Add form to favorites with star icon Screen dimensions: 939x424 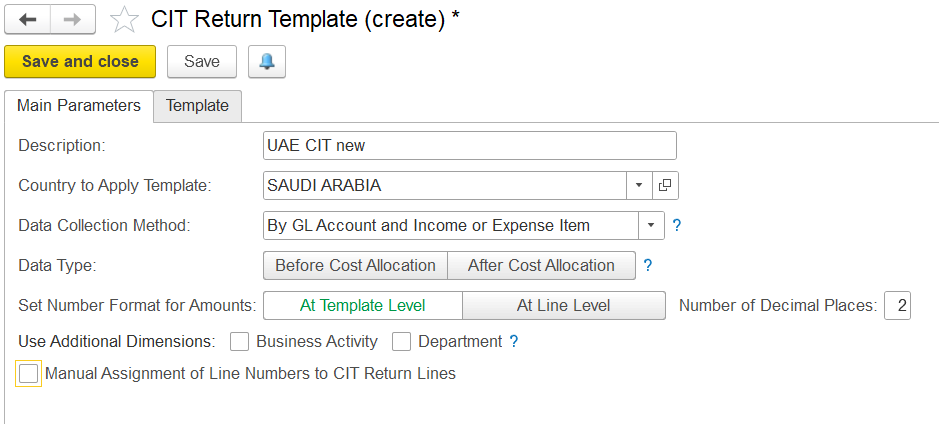(x=124, y=20)
